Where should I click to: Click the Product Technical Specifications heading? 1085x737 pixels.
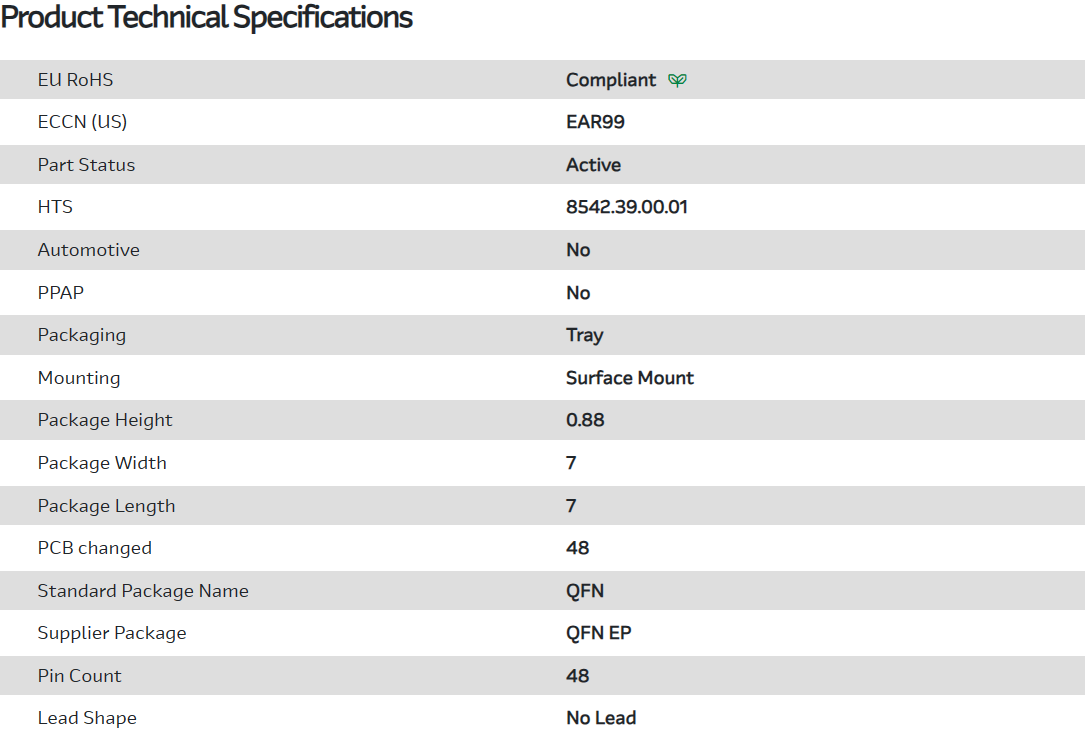(x=207, y=17)
